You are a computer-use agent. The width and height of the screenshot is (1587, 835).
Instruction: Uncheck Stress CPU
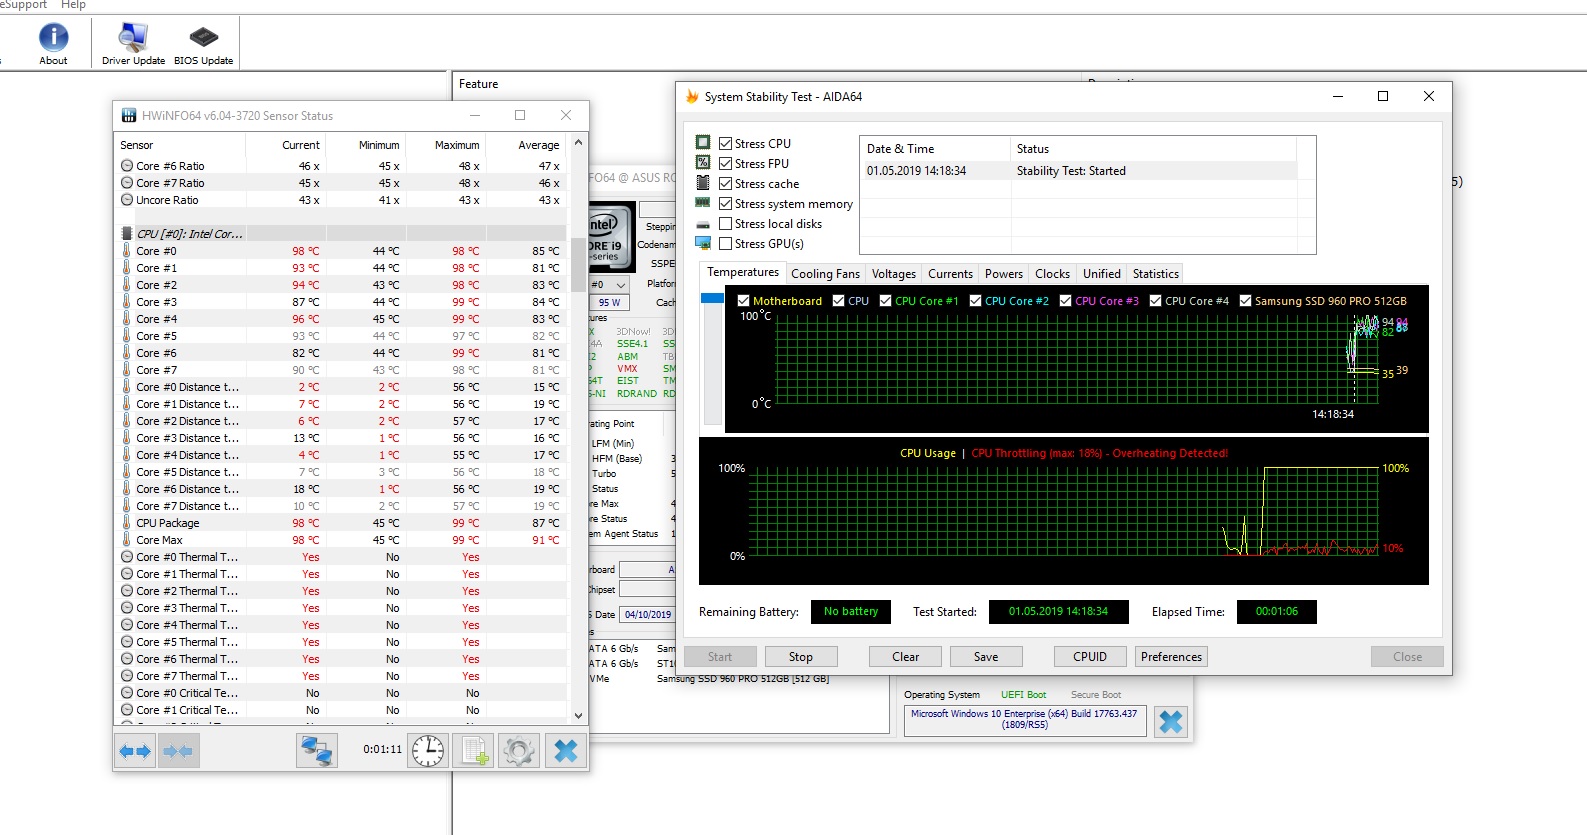[726, 143]
